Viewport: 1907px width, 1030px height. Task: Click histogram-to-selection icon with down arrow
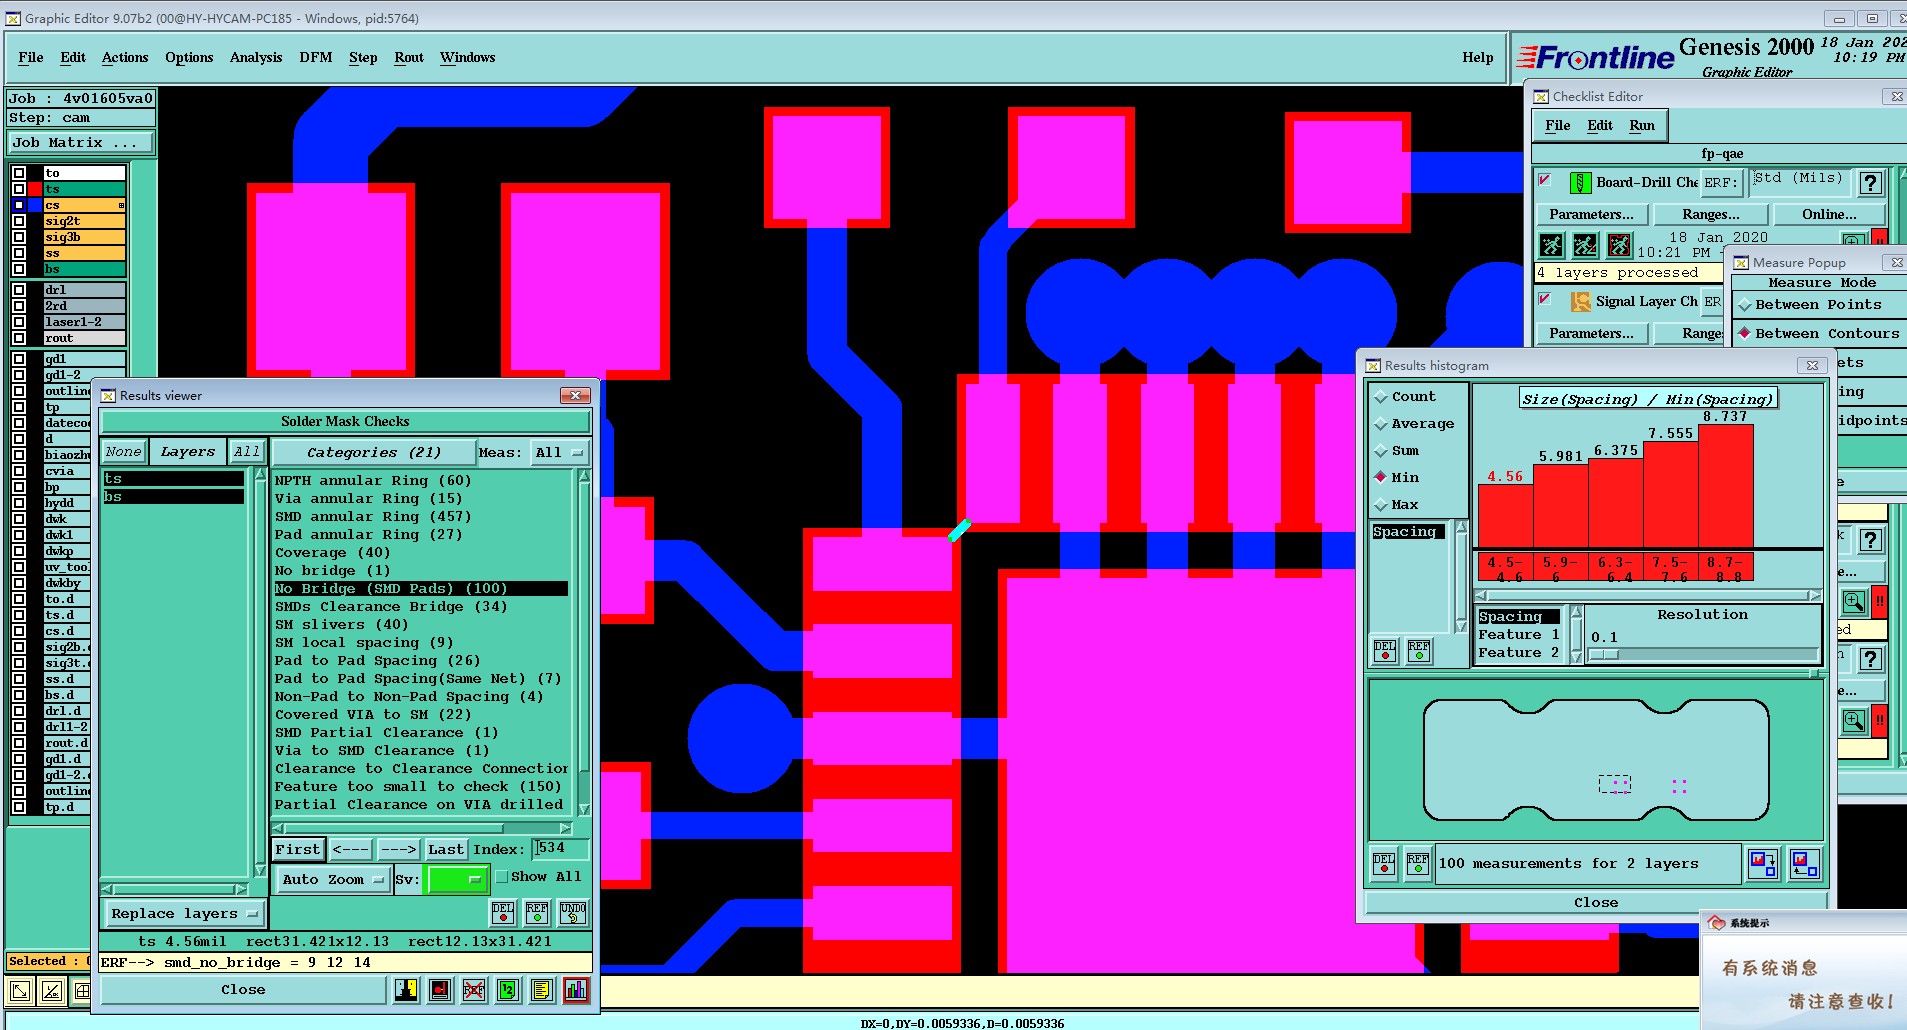pyautogui.click(x=1763, y=863)
